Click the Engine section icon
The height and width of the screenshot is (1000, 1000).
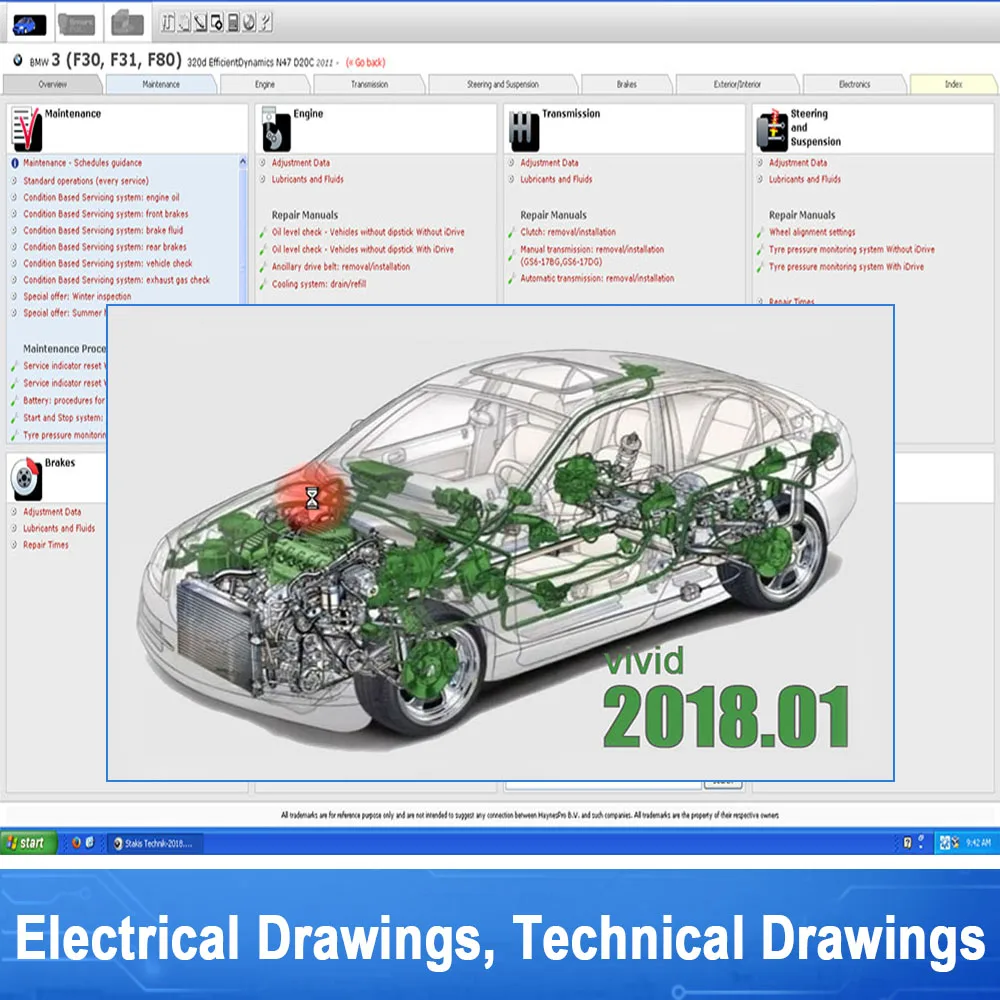coord(276,129)
